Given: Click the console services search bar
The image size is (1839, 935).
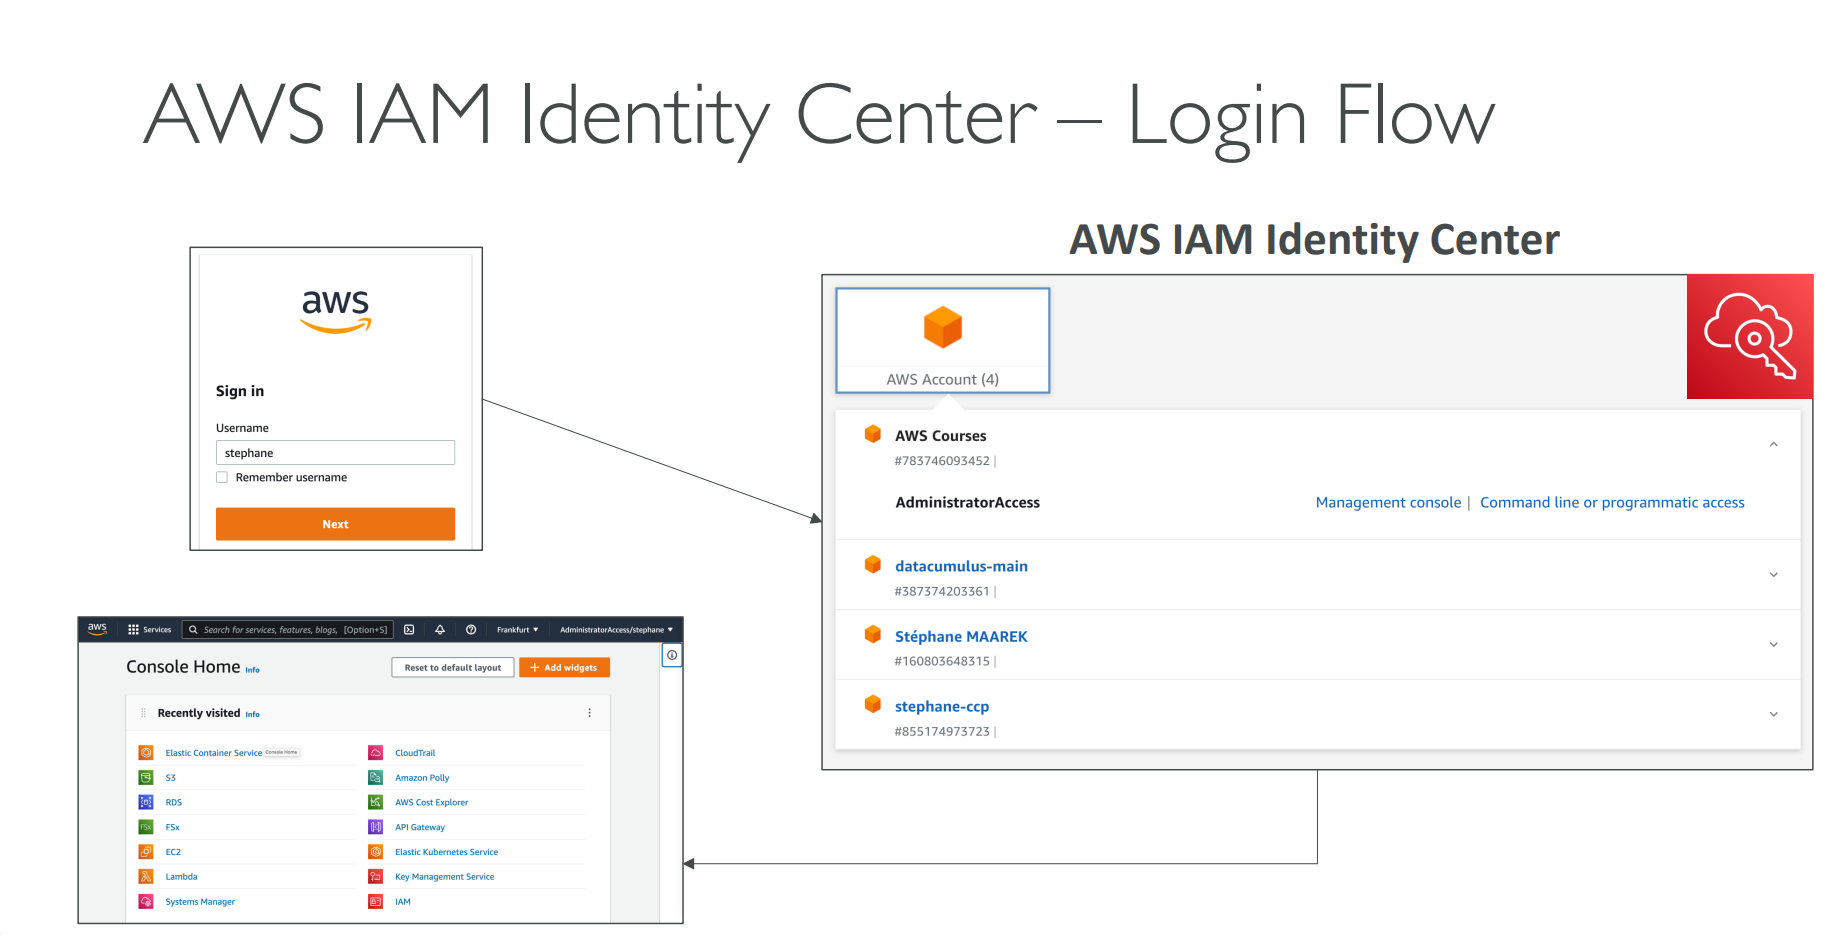Looking at the screenshot, I should pos(288,630).
